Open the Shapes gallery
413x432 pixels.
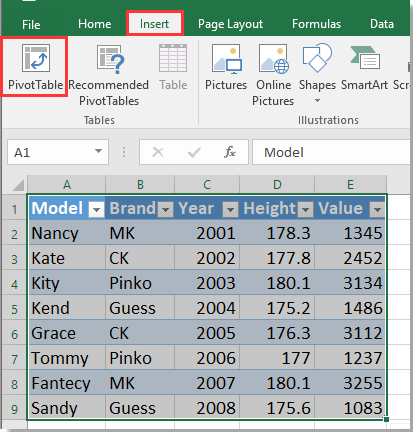317,73
